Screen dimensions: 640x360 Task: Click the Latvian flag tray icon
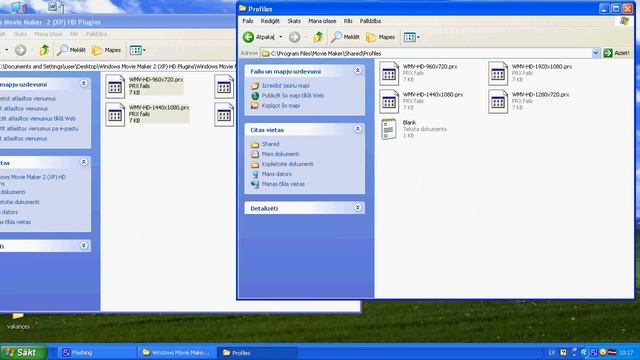[x=612, y=353]
